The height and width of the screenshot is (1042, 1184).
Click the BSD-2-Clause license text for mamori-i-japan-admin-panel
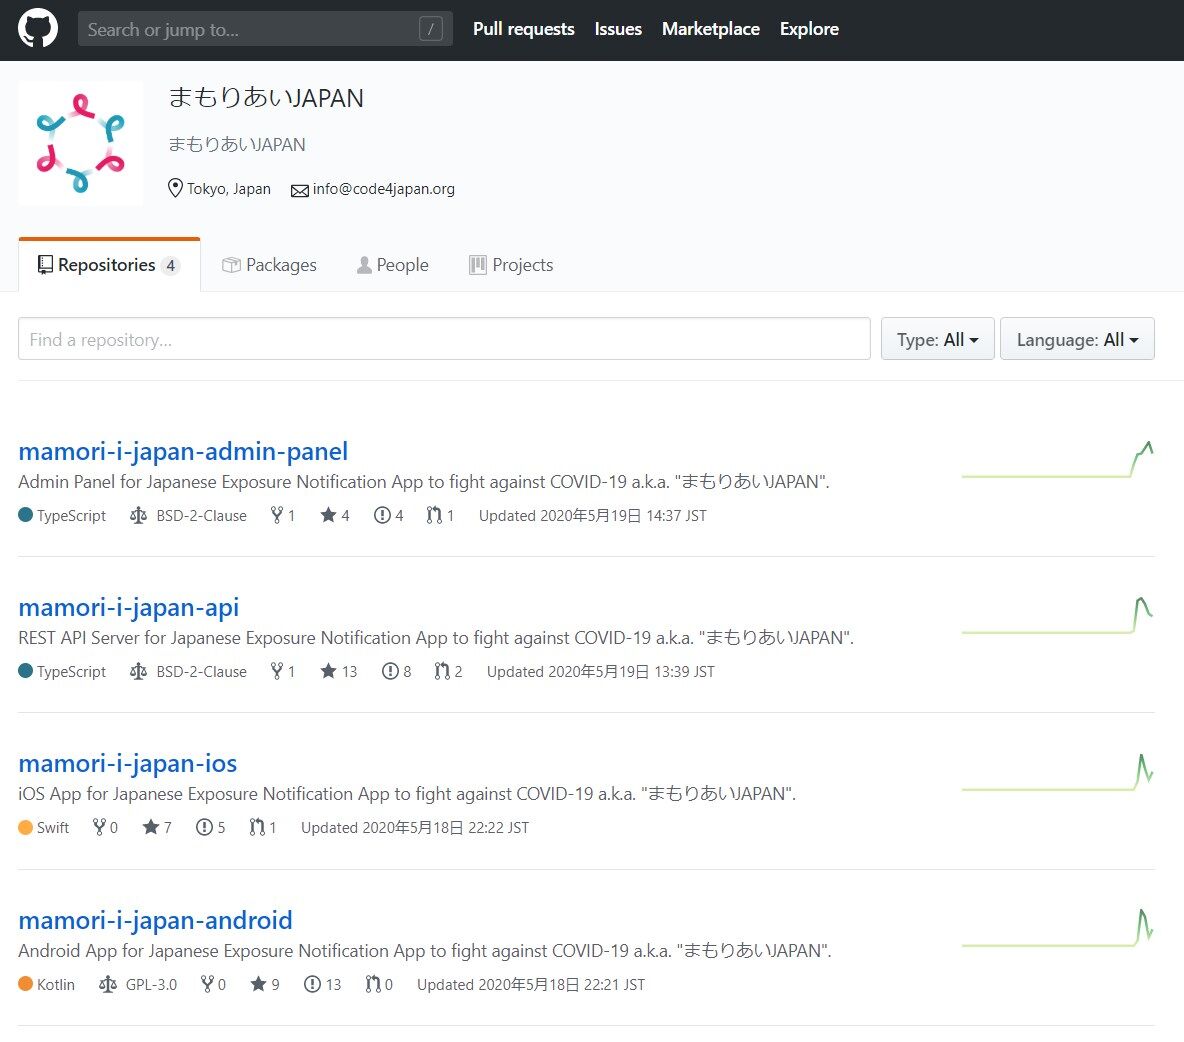202,516
